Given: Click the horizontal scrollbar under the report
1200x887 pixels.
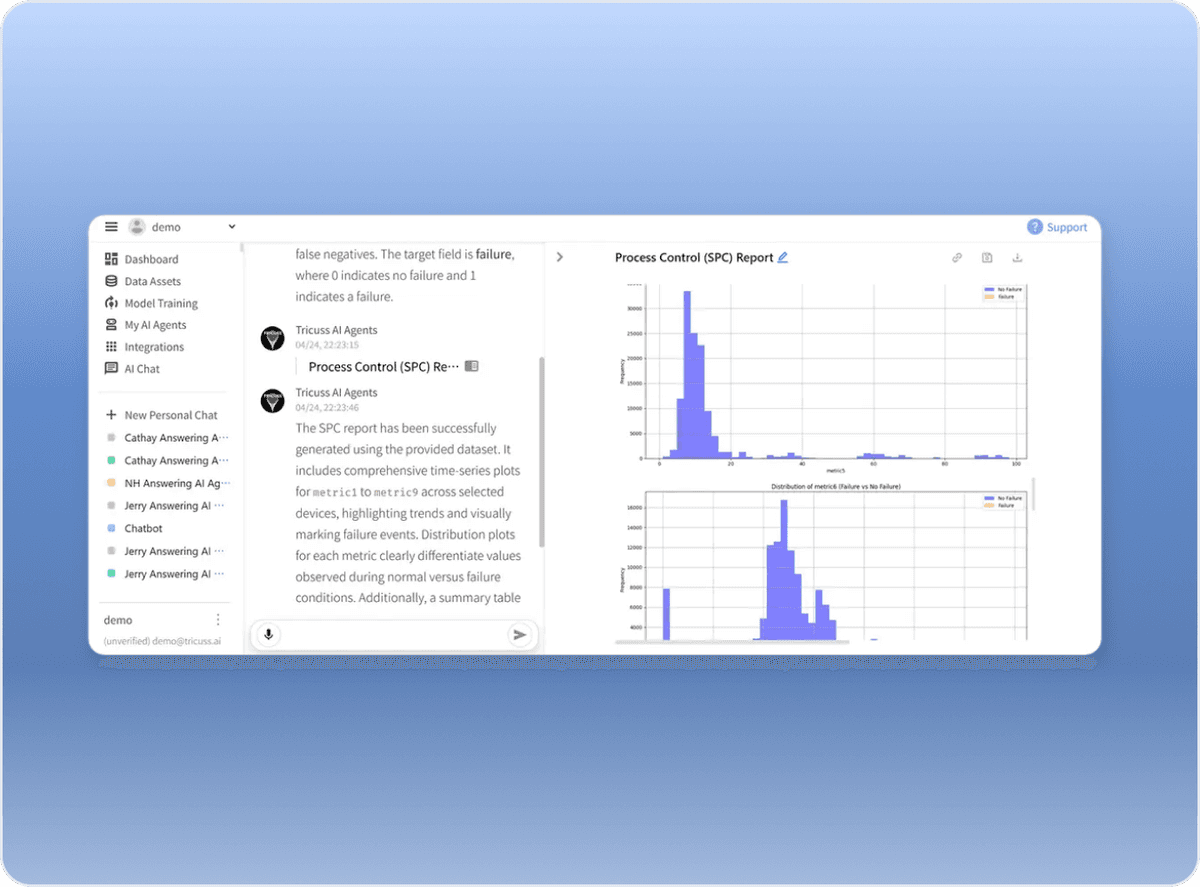Looking at the screenshot, I should (732, 642).
